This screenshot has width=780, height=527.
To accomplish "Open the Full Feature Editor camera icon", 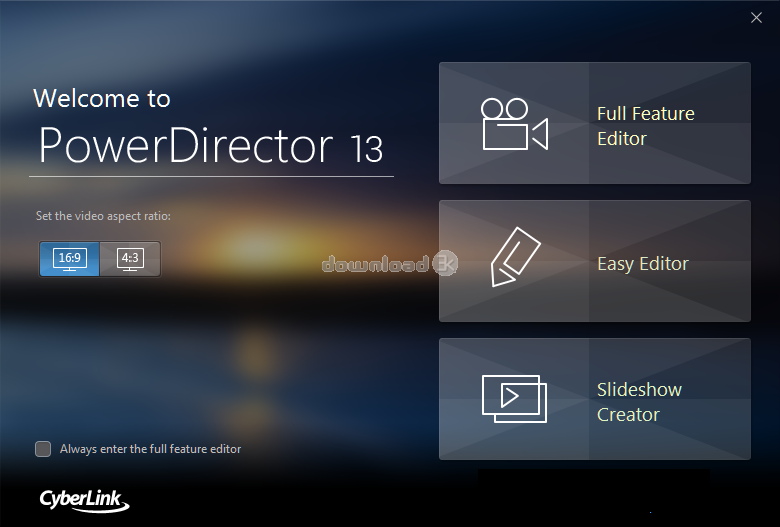I will click(x=514, y=124).
